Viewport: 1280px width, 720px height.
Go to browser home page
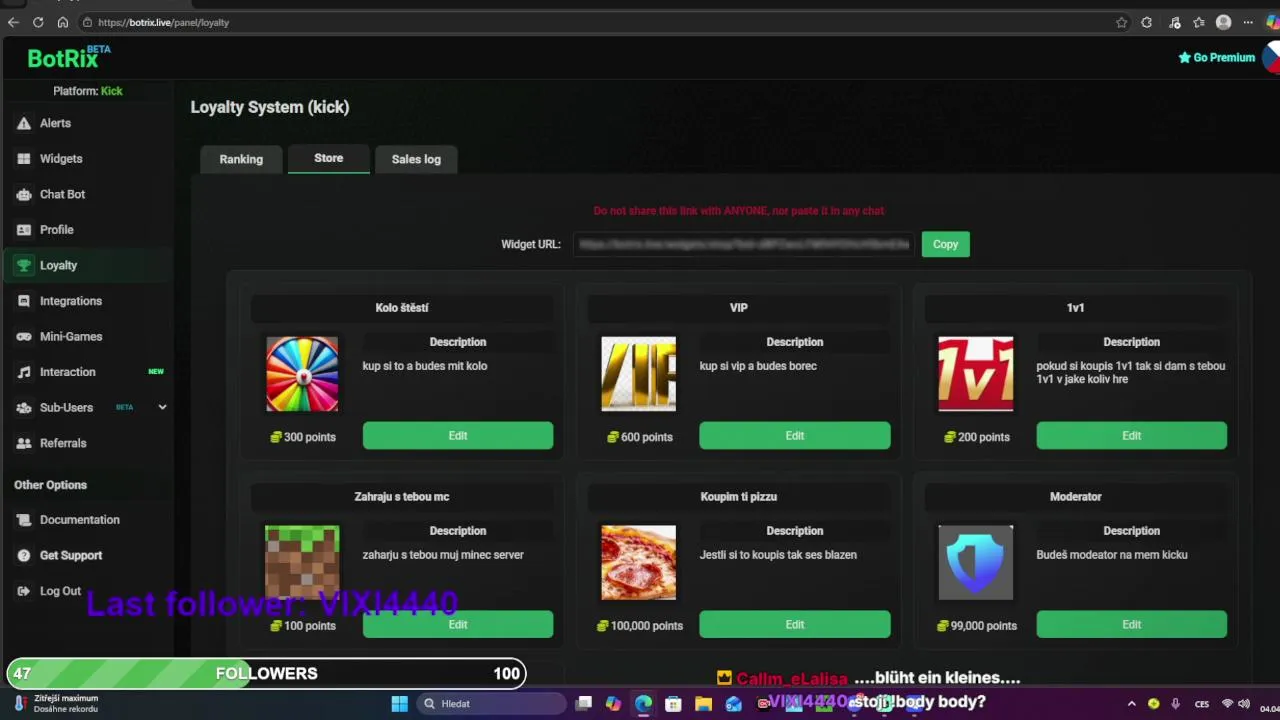(63, 22)
